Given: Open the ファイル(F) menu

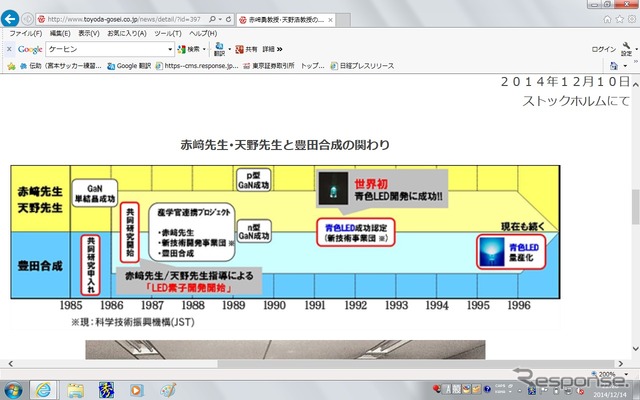Looking at the screenshot, I should [x=26, y=33].
